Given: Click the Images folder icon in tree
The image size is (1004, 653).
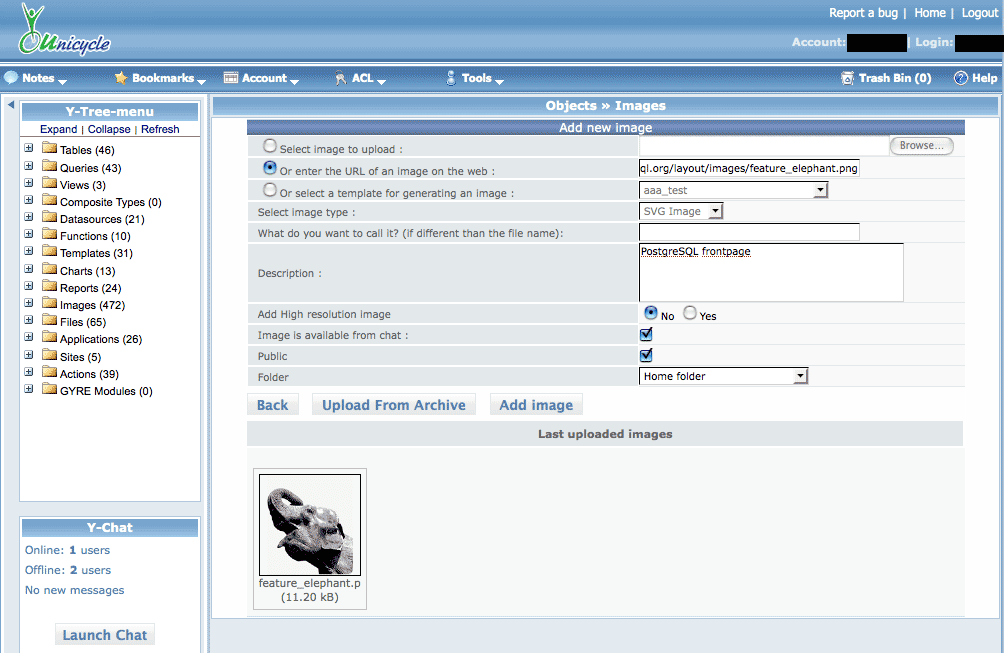Looking at the screenshot, I should click(49, 304).
